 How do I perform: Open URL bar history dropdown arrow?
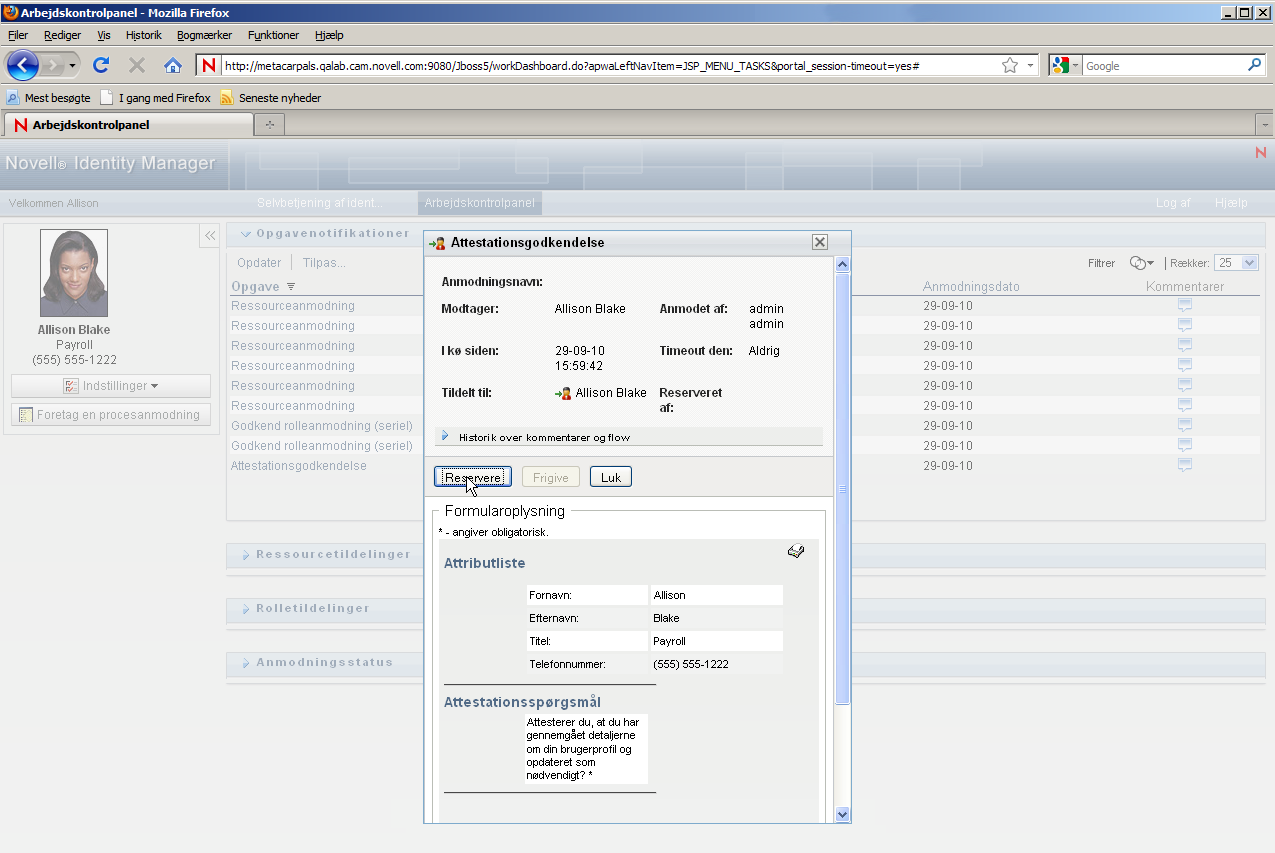(1030, 66)
